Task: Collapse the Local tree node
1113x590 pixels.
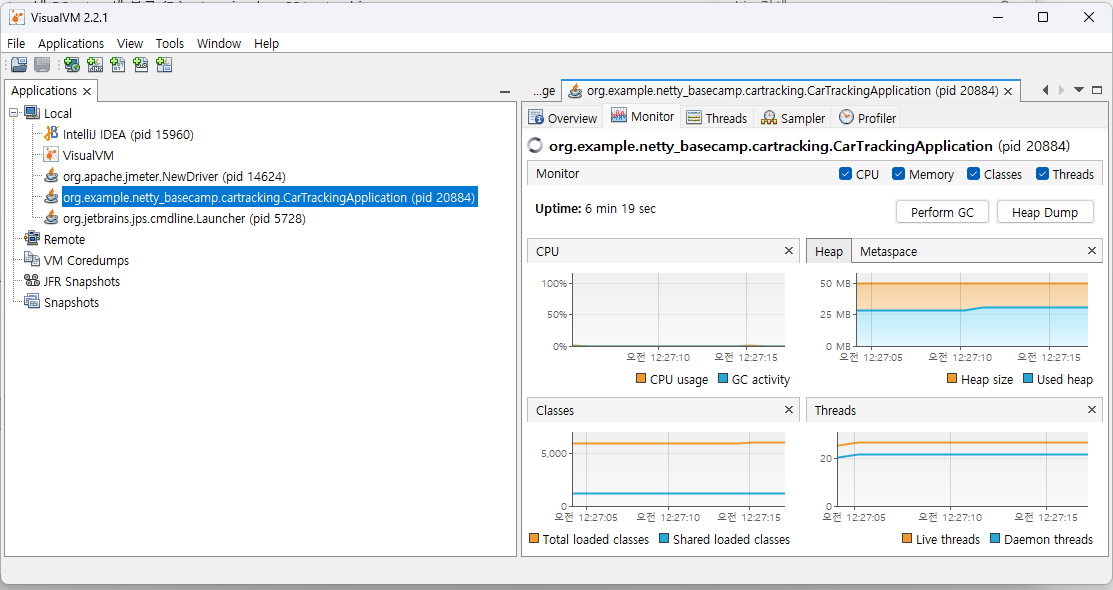Action: [13, 113]
